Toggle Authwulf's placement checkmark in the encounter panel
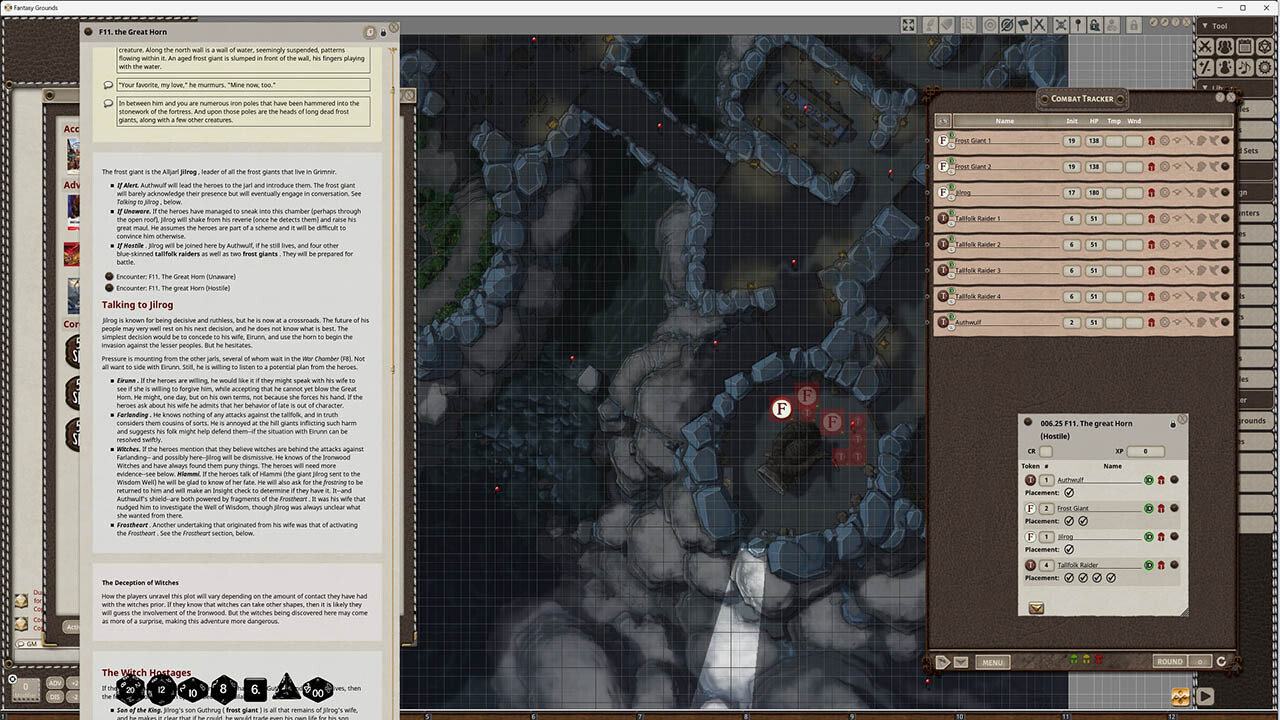 click(x=1069, y=493)
